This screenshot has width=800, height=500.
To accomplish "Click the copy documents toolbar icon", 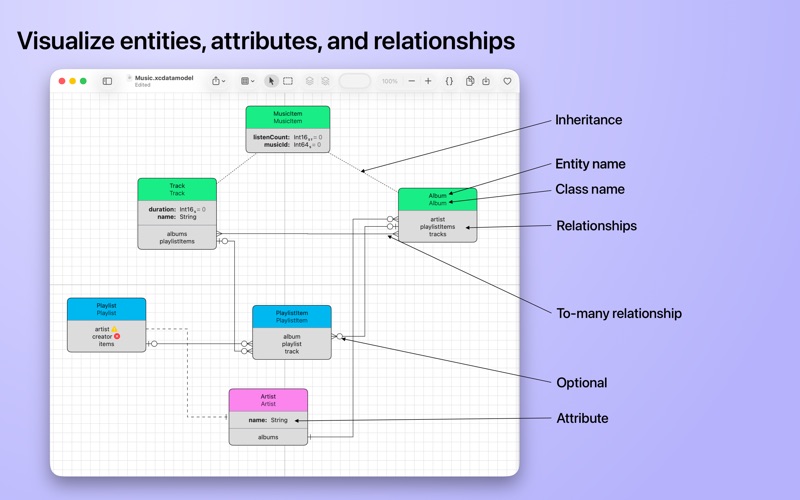I will pyautogui.click(x=470, y=81).
